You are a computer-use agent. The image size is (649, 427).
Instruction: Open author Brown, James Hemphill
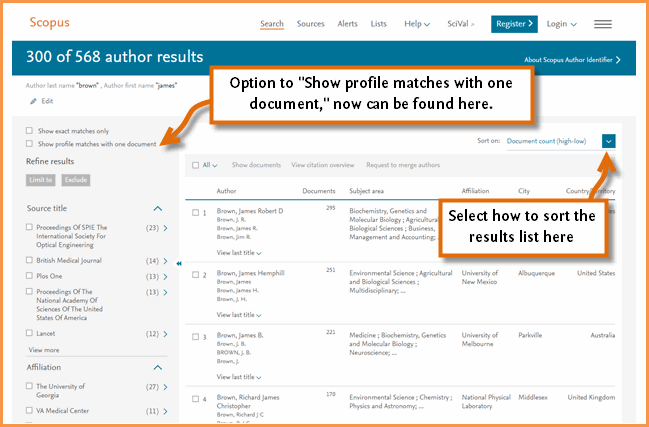[250, 273]
